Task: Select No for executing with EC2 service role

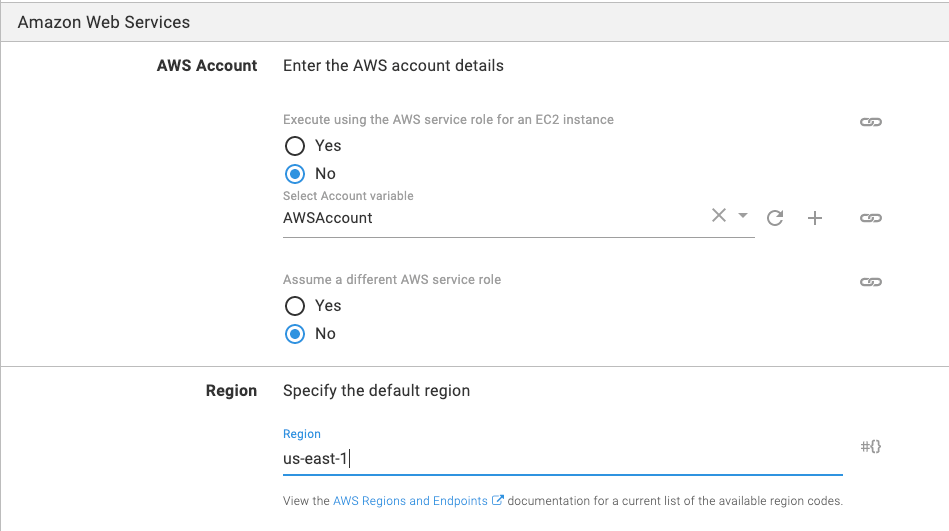Action: [x=295, y=174]
